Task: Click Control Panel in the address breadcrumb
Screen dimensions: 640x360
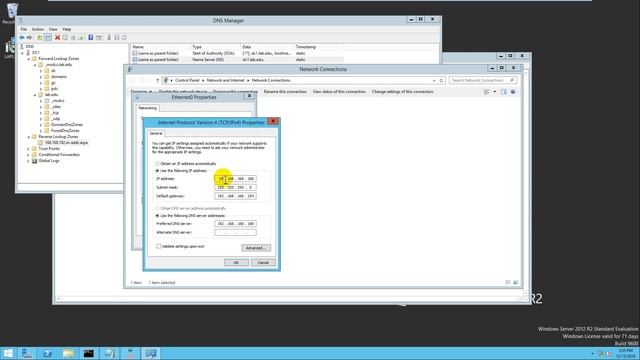Action: (187, 80)
